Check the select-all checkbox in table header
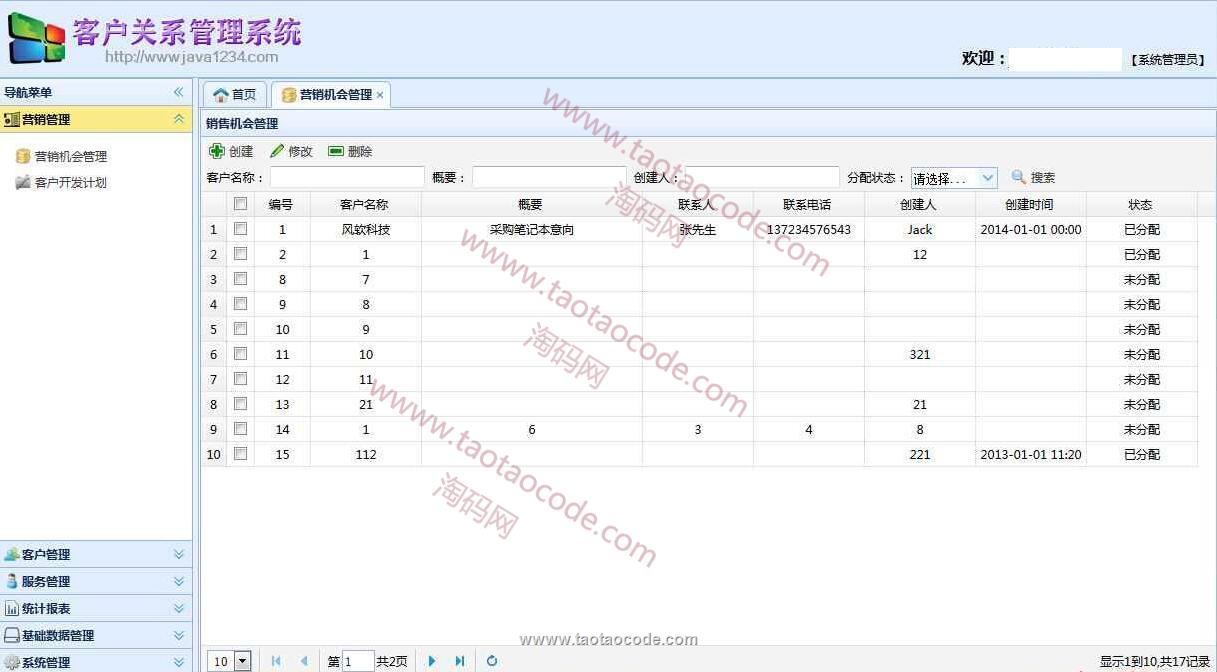 [240, 204]
